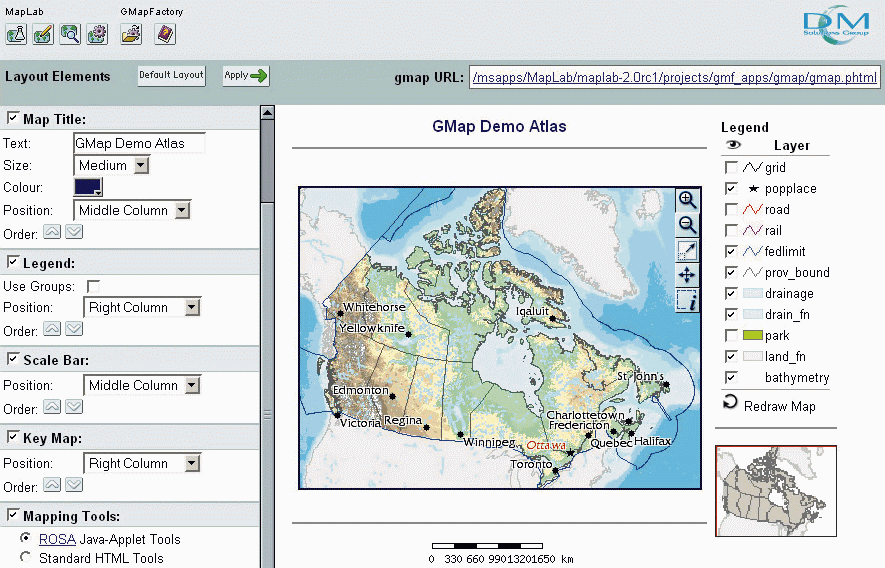This screenshot has height=568, width=885.
Task: Select the zoom-to-rectangle arrow map tool
Action: tap(687, 250)
